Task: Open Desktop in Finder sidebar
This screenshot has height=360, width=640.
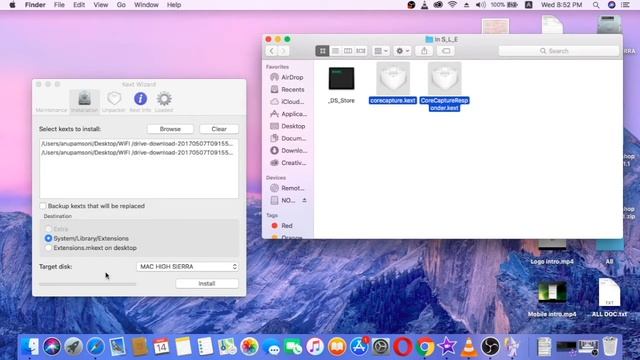Action: [x=287, y=126]
